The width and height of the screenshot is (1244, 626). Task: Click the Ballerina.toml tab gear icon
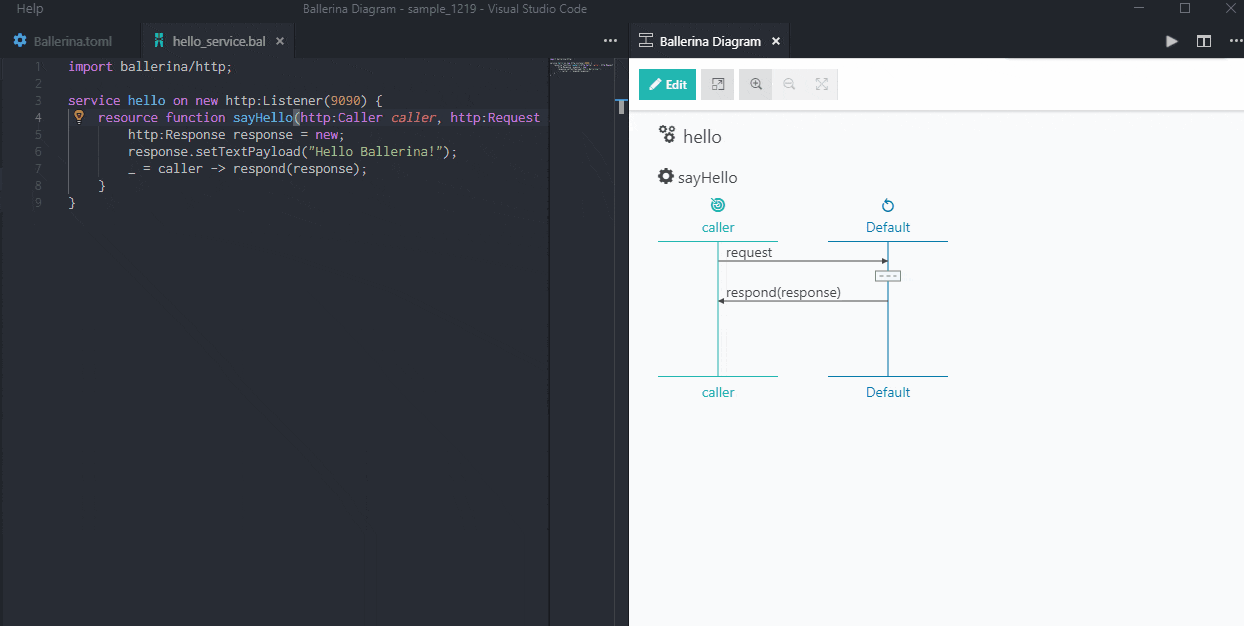(20, 42)
